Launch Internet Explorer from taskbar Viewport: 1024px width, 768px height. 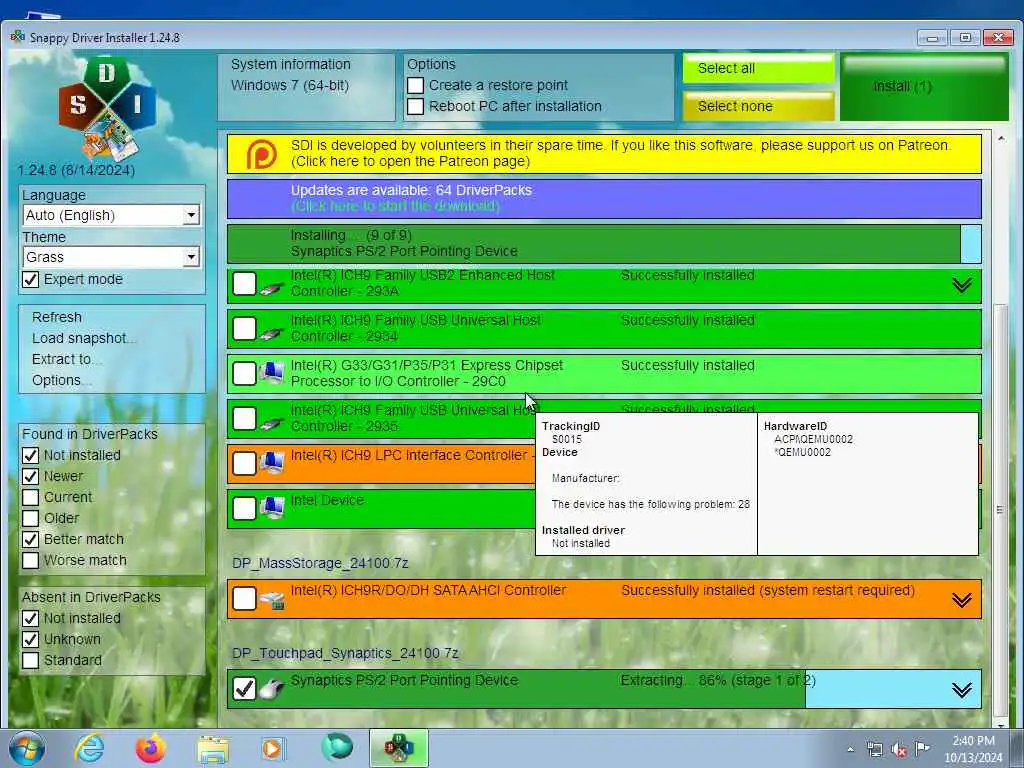coord(89,748)
